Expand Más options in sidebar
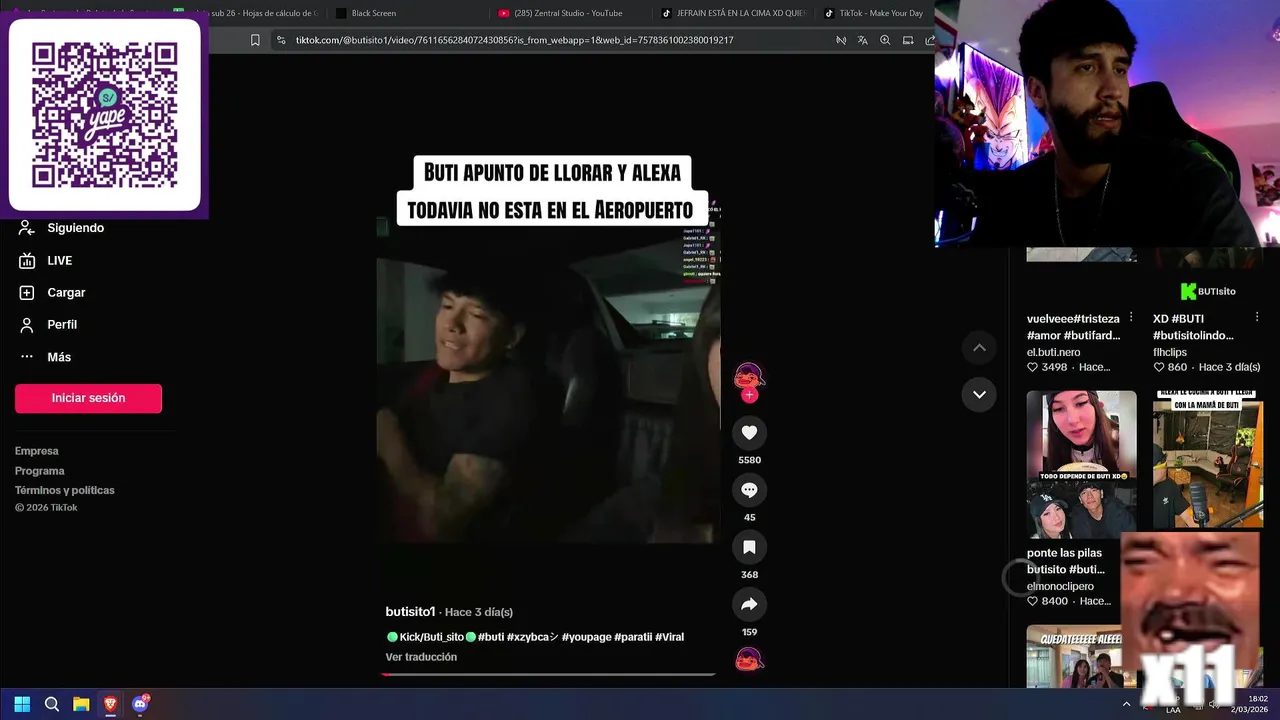This screenshot has height=720, width=1280. 45,357
